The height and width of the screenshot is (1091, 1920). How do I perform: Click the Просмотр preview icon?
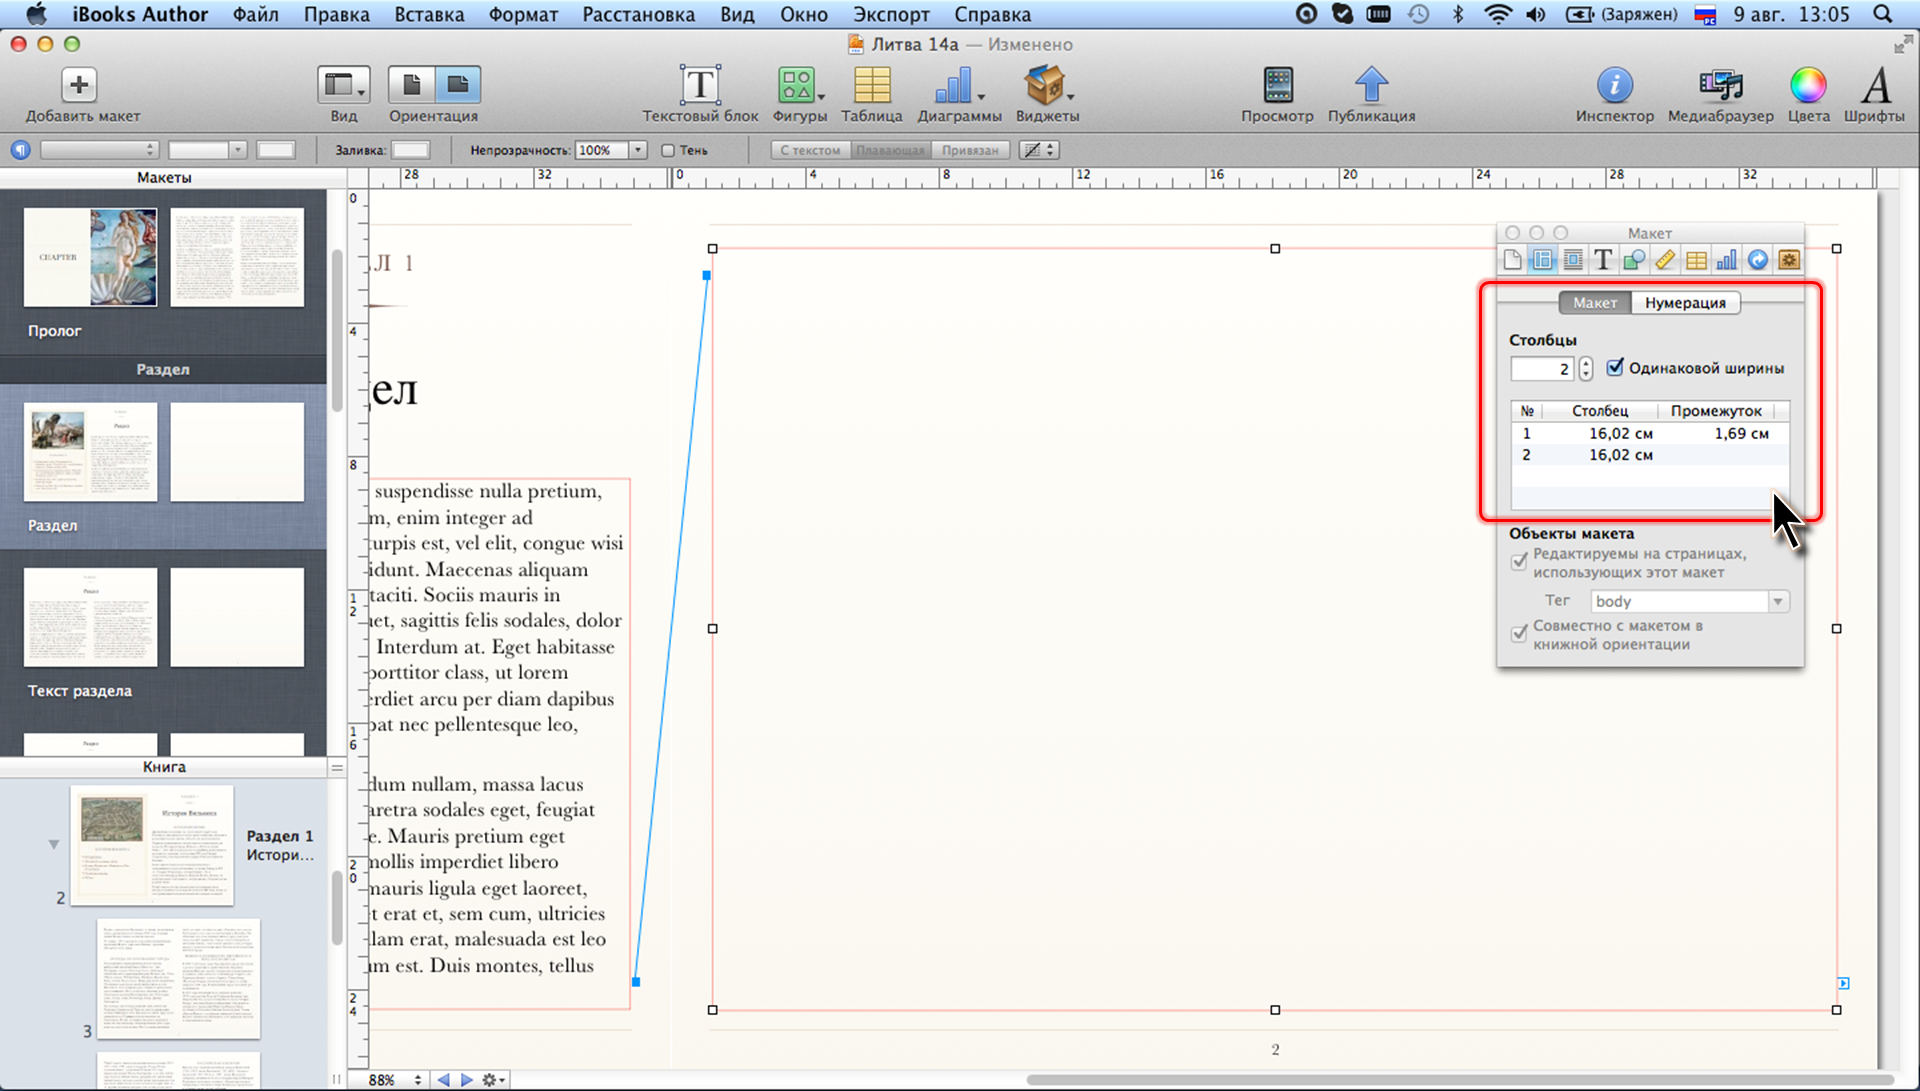click(x=1278, y=86)
